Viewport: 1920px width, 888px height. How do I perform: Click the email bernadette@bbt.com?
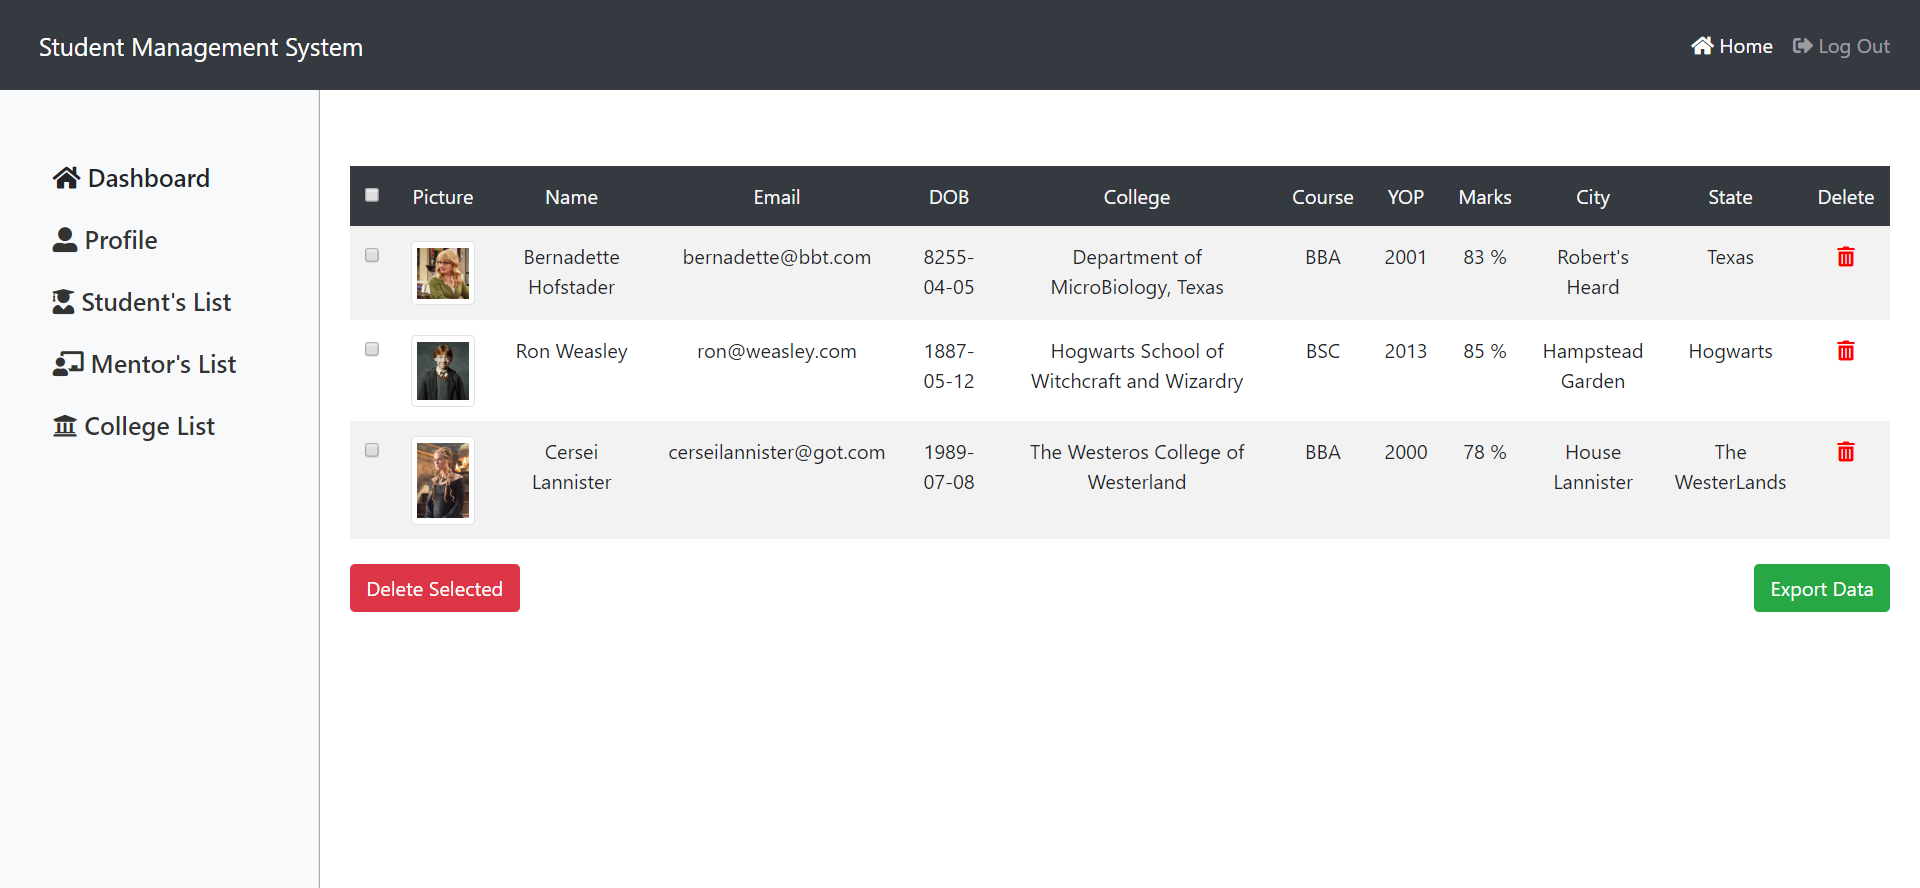(x=777, y=257)
